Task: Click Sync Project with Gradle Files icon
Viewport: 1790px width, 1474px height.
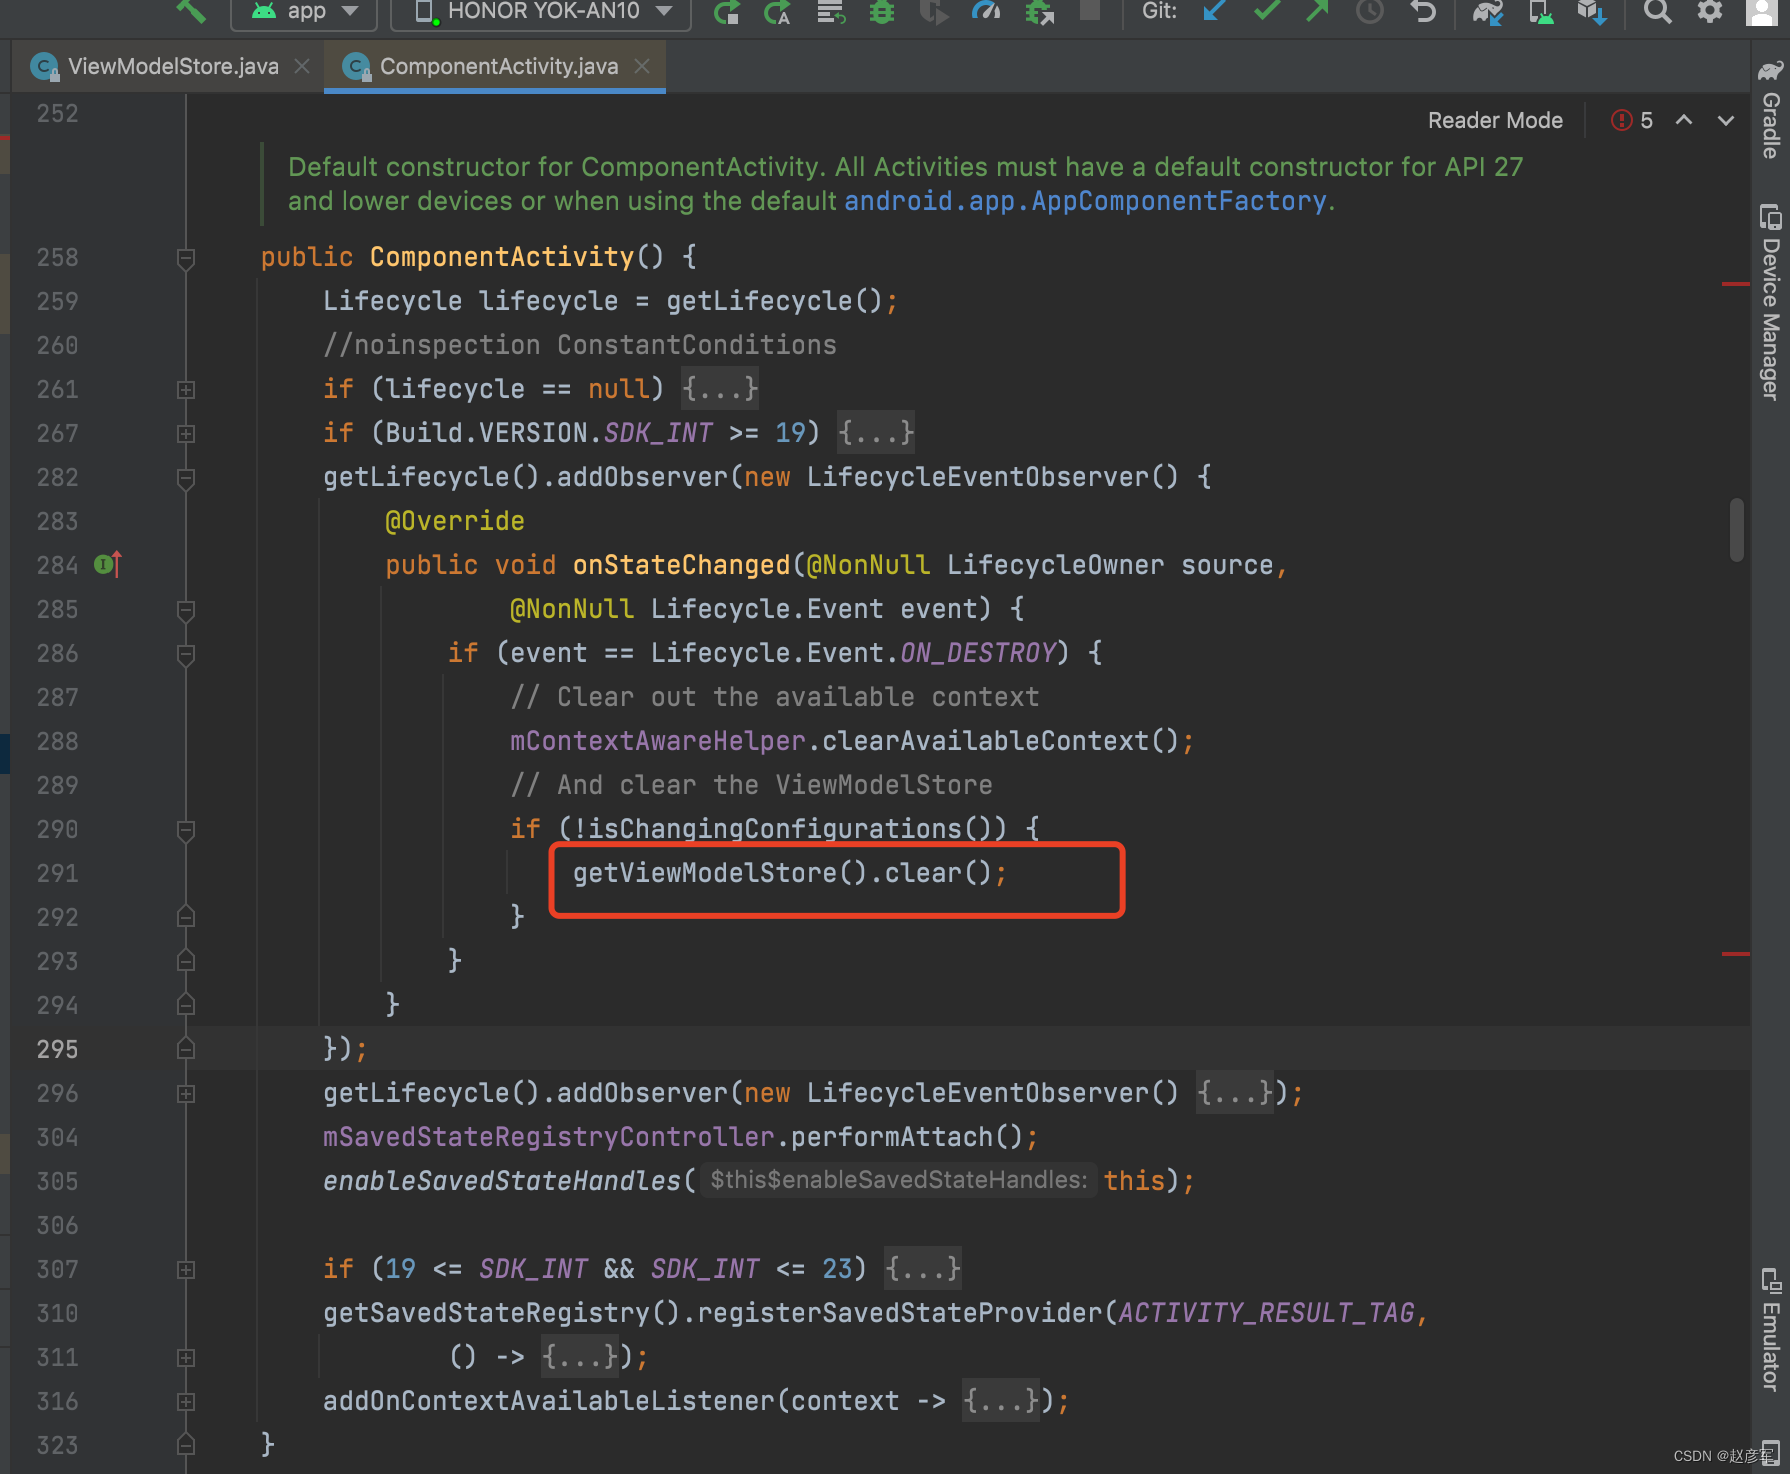Action: [x=1488, y=12]
